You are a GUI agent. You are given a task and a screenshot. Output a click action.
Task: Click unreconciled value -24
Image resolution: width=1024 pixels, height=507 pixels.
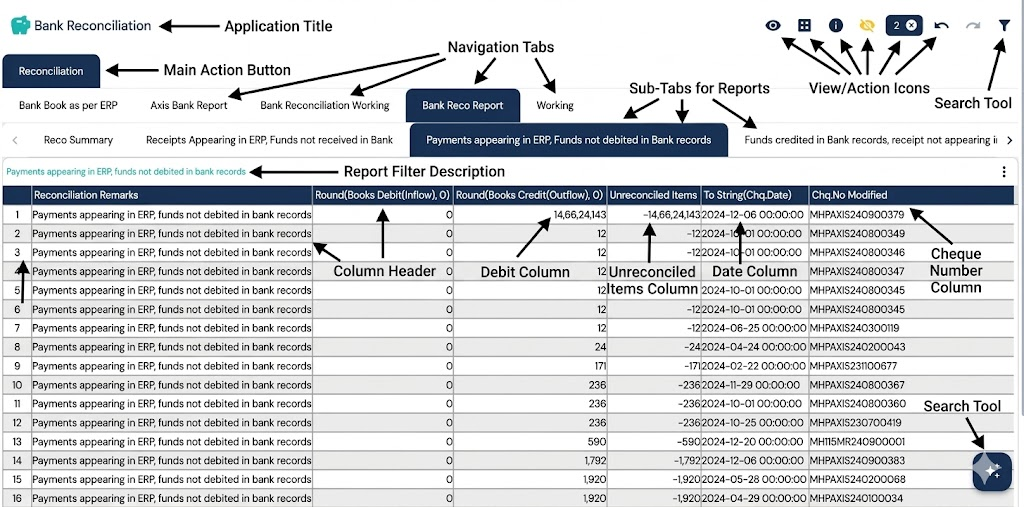692,347
